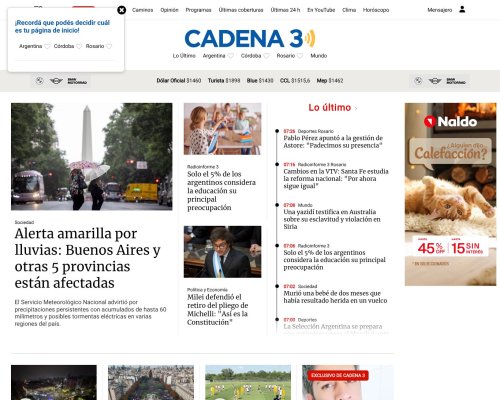Open En YouTube link
The width and height of the screenshot is (500, 400).
click(x=321, y=10)
